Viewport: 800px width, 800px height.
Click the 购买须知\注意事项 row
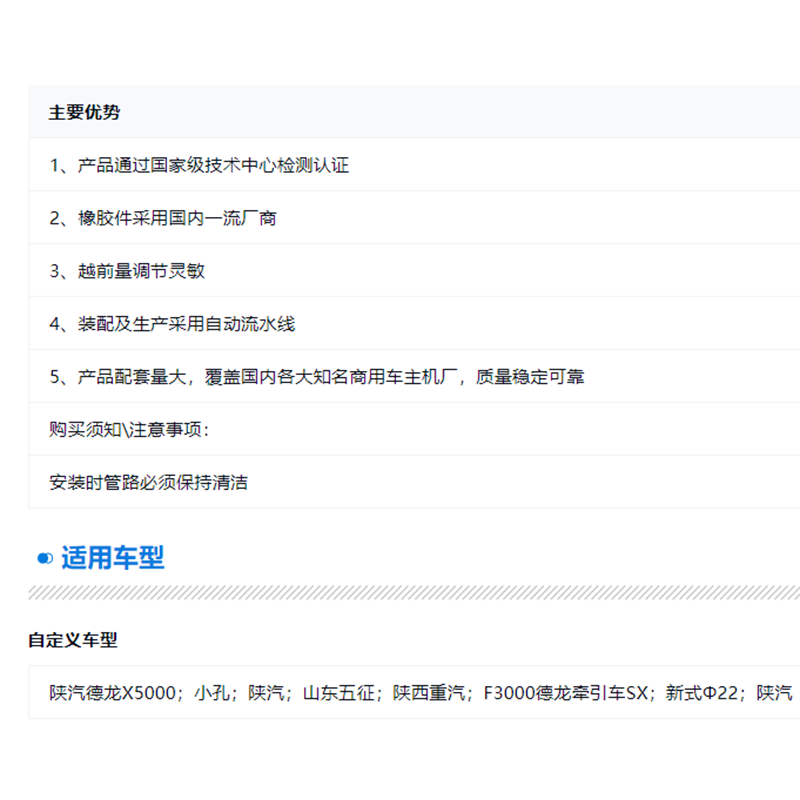coord(130,430)
